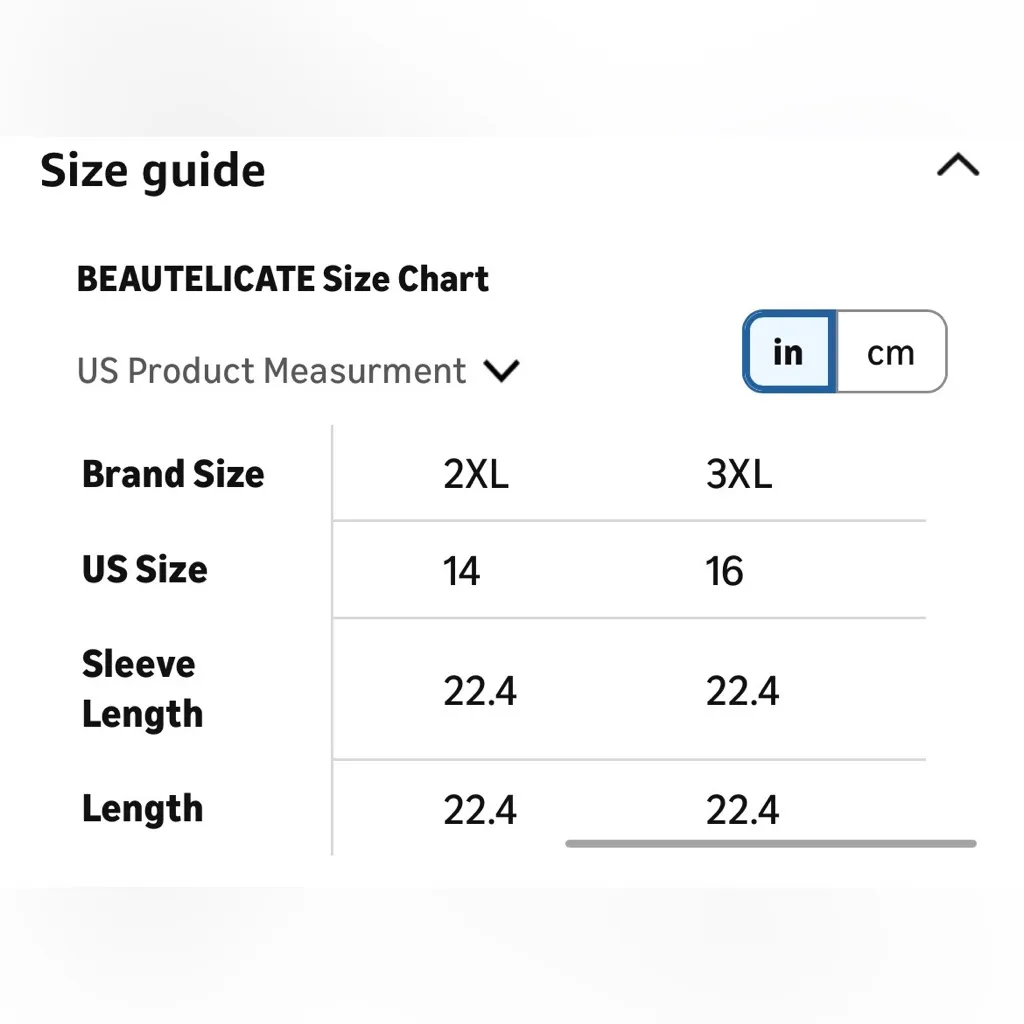Select the 2XL brand size column header
The width and height of the screenshot is (1024, 1024).
pos(476,474)
